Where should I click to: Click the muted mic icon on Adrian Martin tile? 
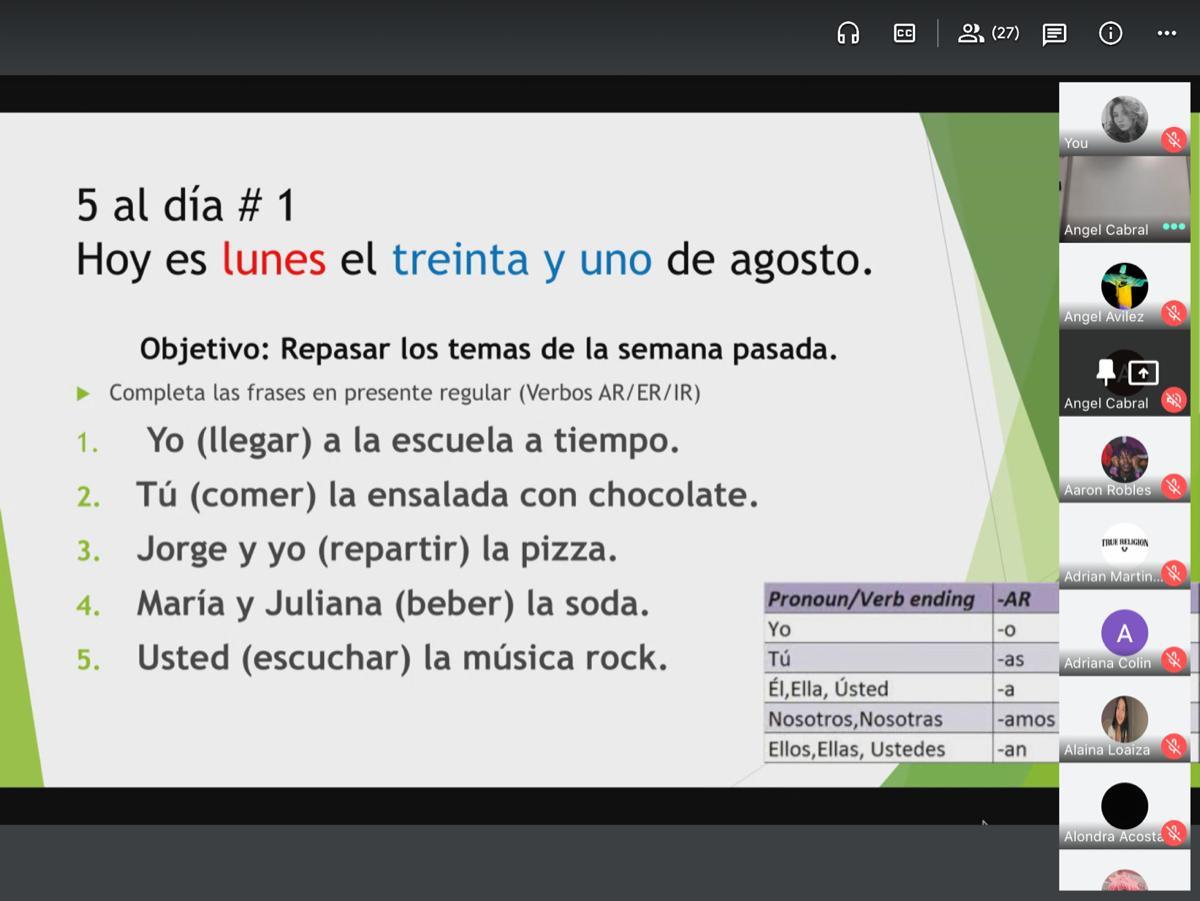point(1174,574)
